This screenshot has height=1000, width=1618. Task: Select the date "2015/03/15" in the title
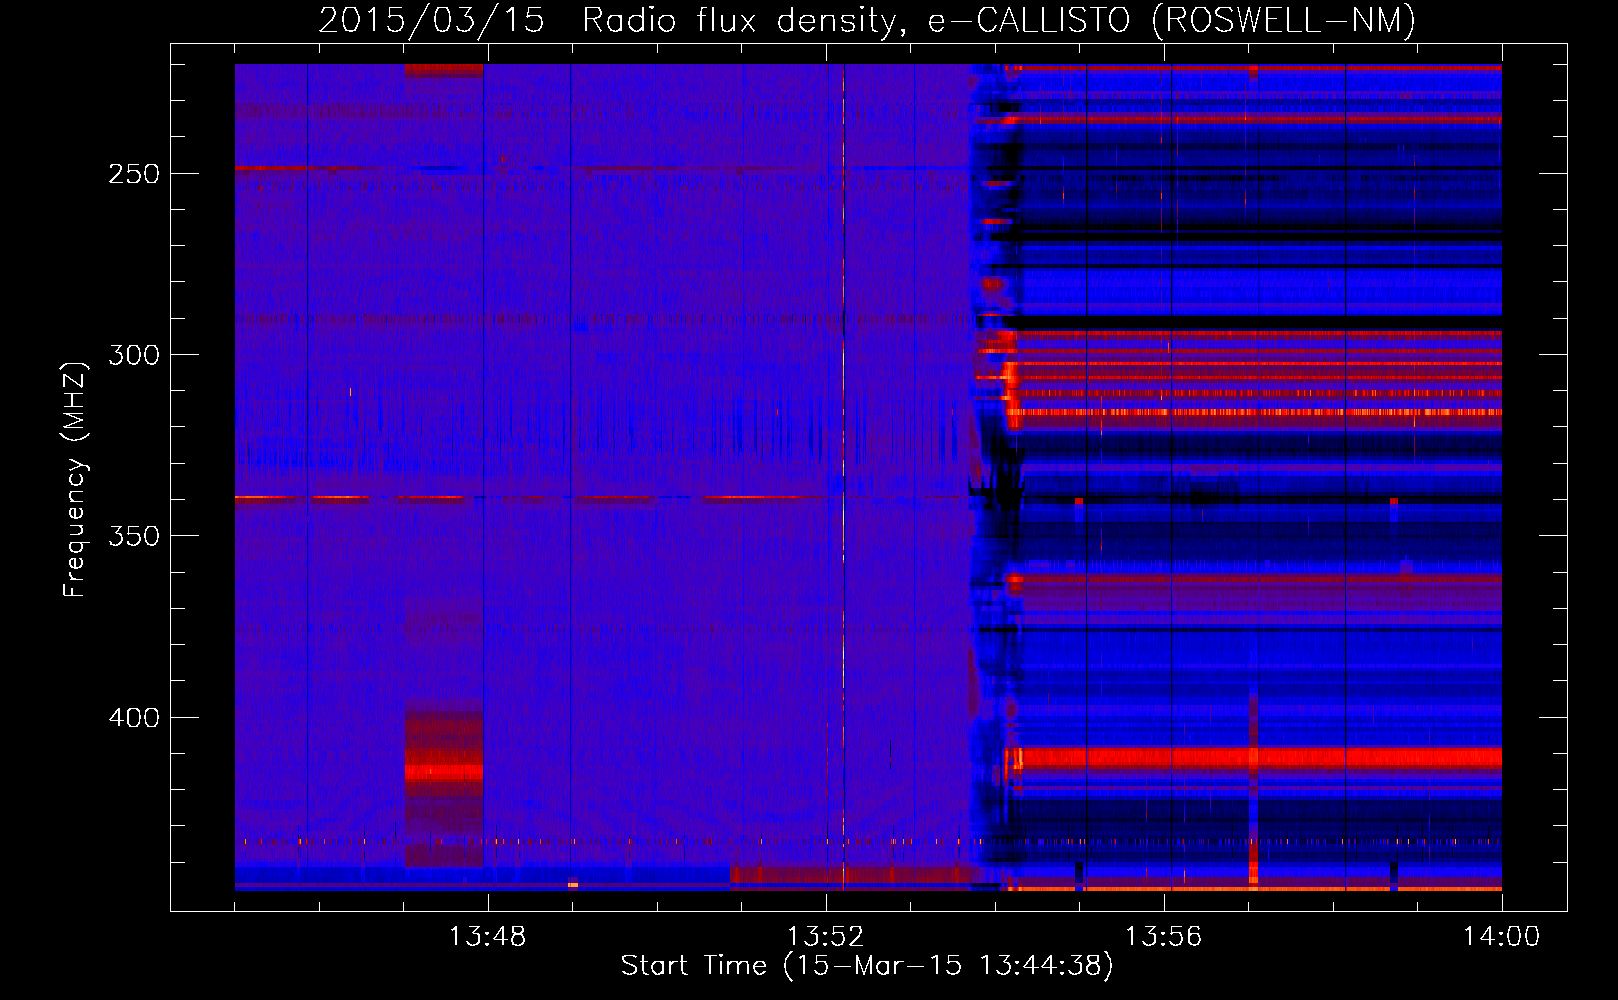pos(431,20)
